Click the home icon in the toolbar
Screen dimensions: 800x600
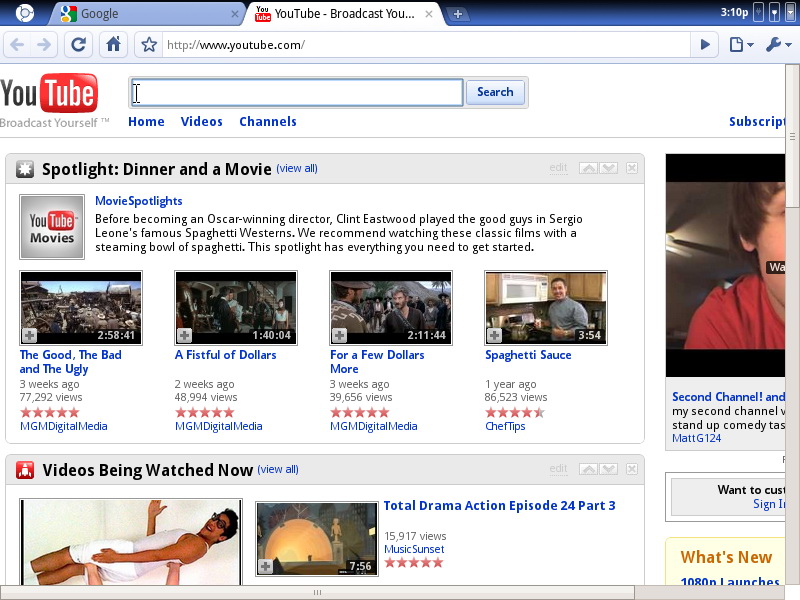click(114, 45)
